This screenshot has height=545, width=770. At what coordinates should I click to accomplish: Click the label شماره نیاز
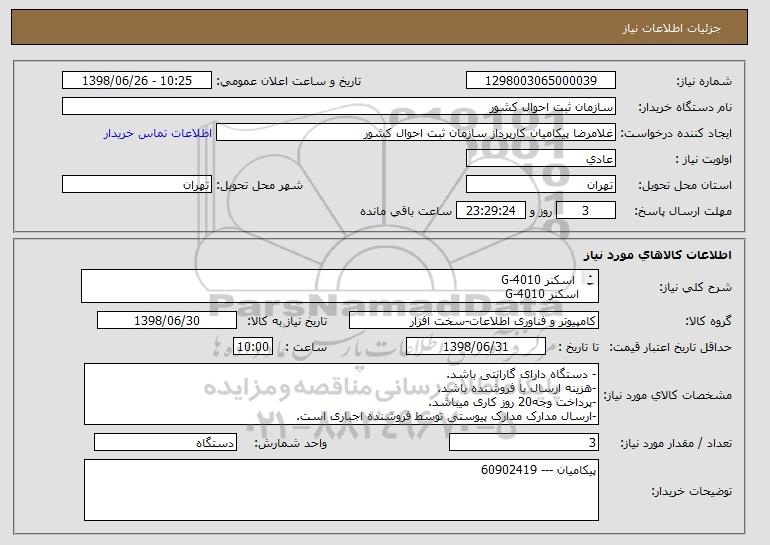click(704, 81)
